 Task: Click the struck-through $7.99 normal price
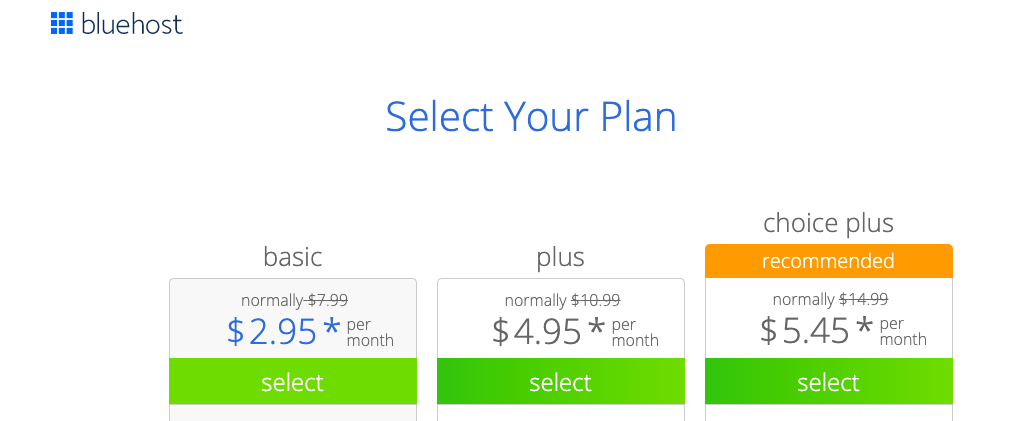pyautogui.click(x=328, y=301)
